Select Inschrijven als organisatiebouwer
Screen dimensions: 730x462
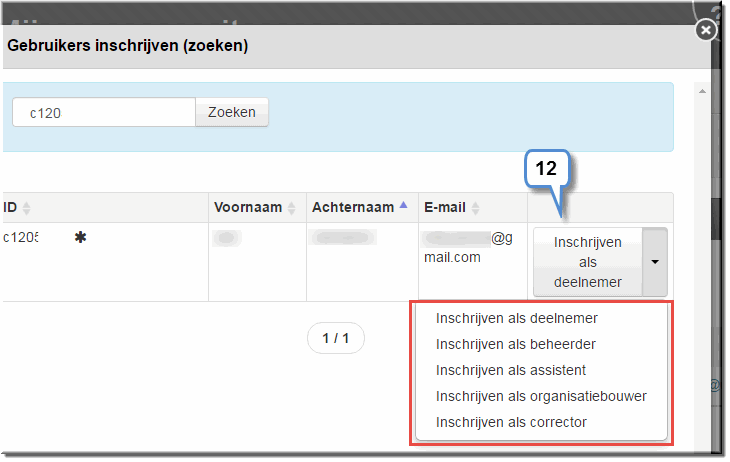tap(541, 397)
